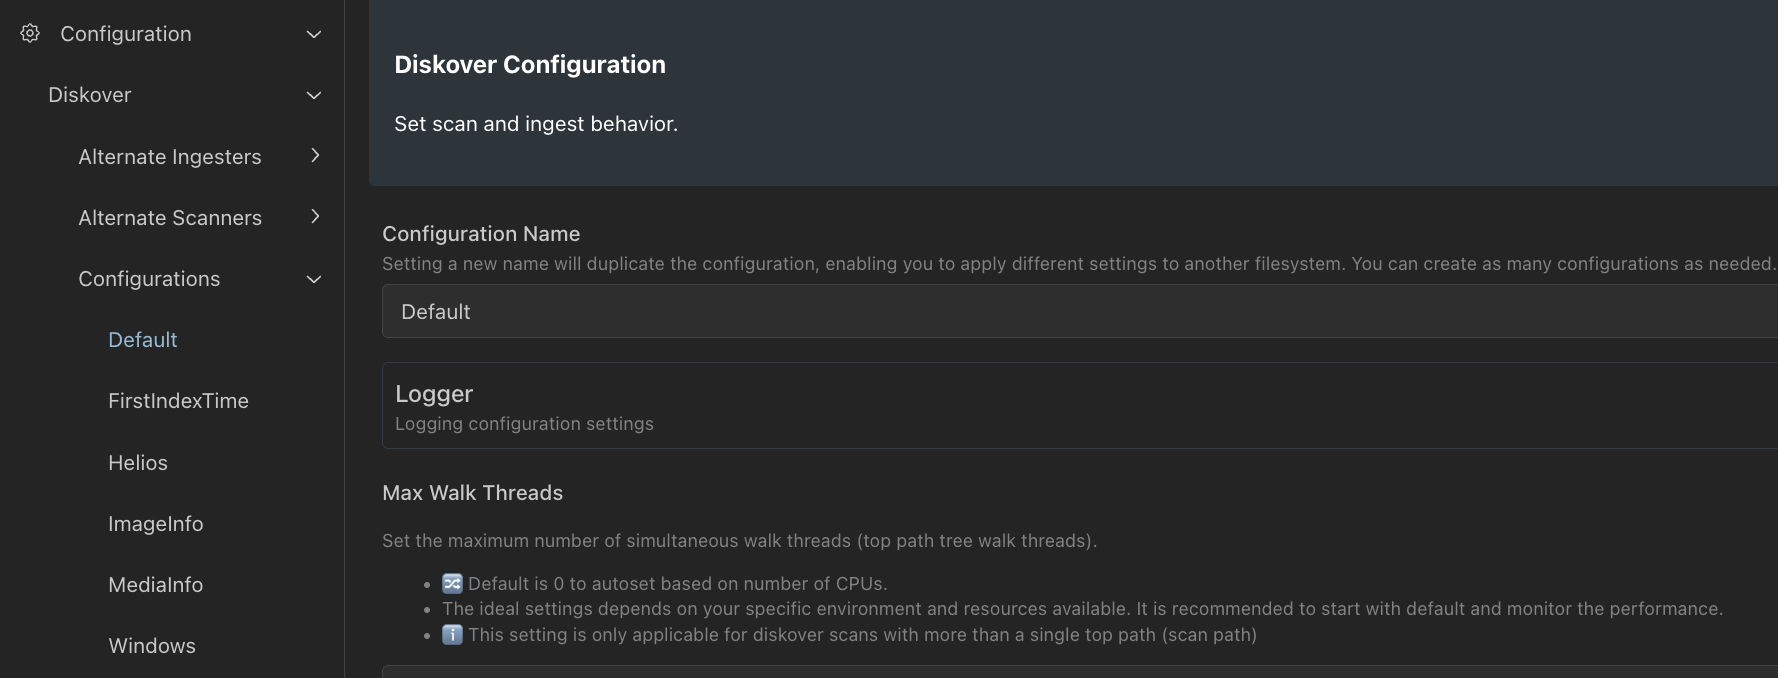
Task: Click the Configuration gear icon
Action: click(30, 33)
